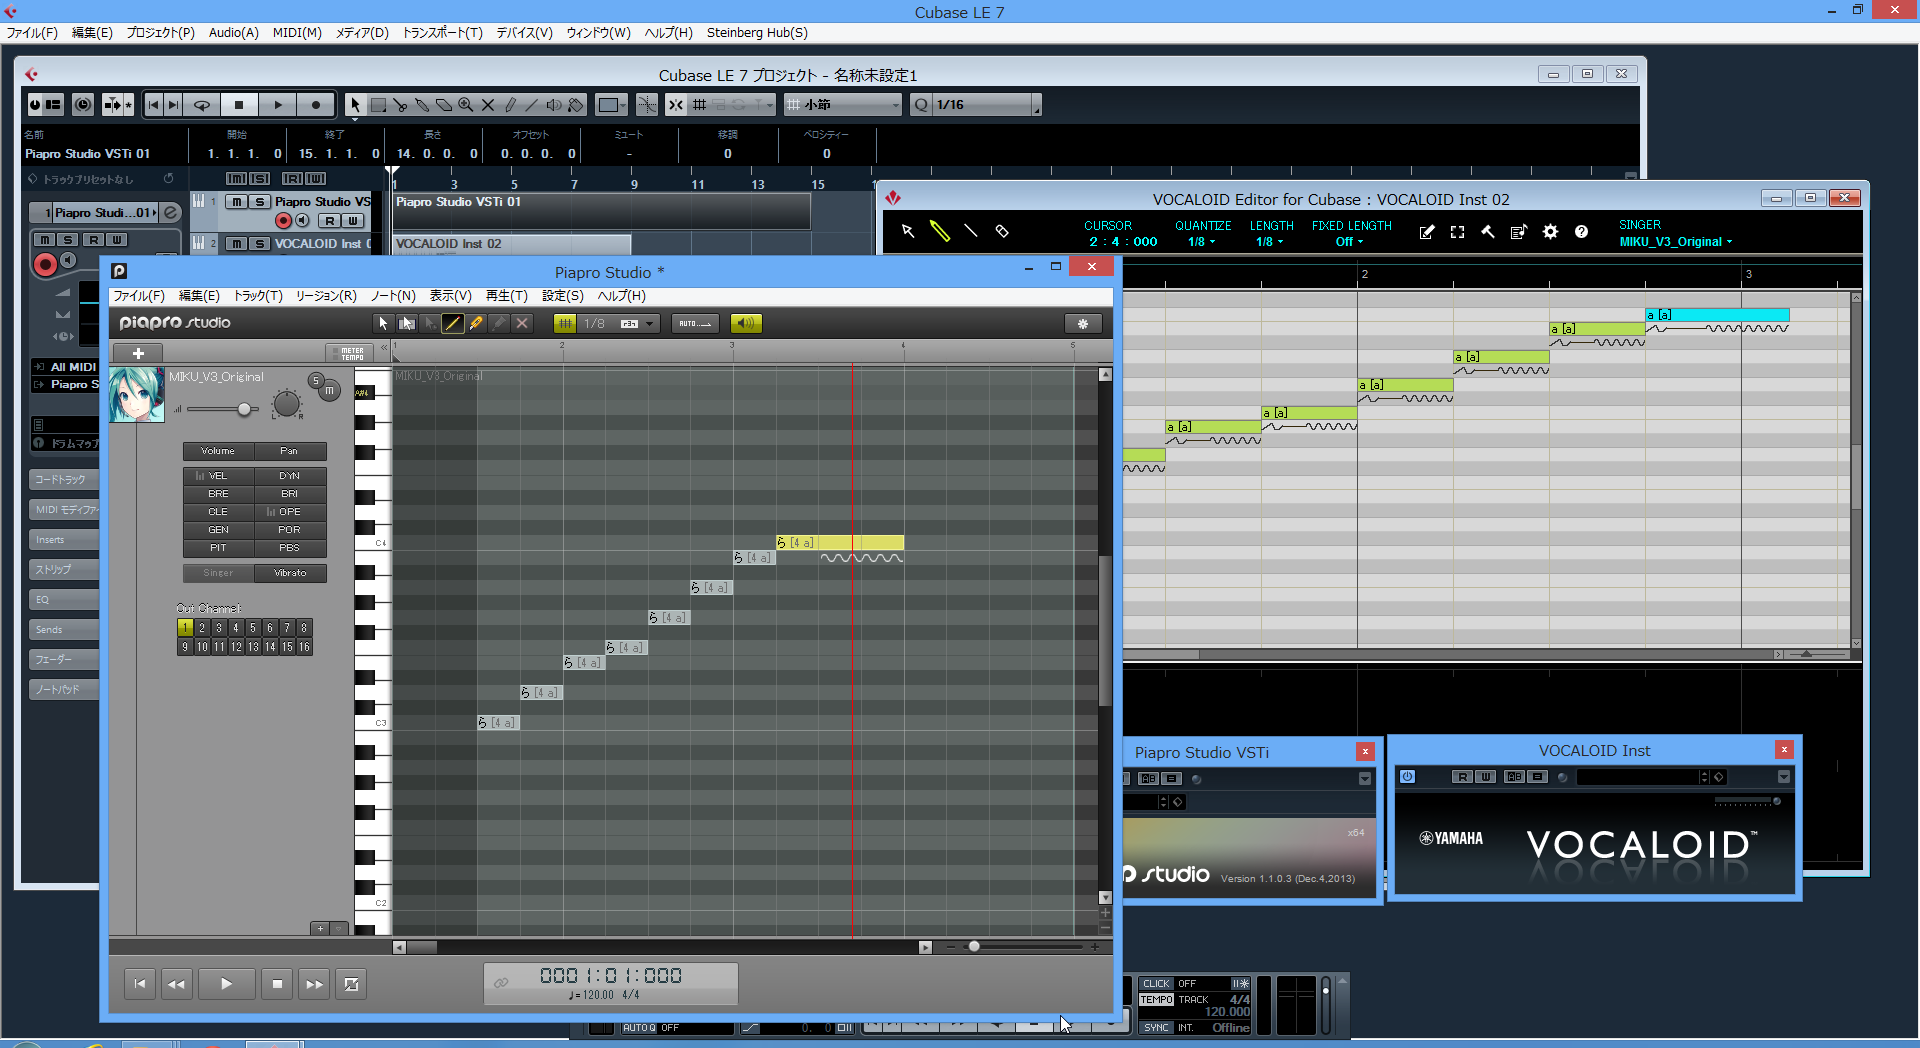Open the AUTO scroll dropdown in Piapro Studio

[696, 323]
